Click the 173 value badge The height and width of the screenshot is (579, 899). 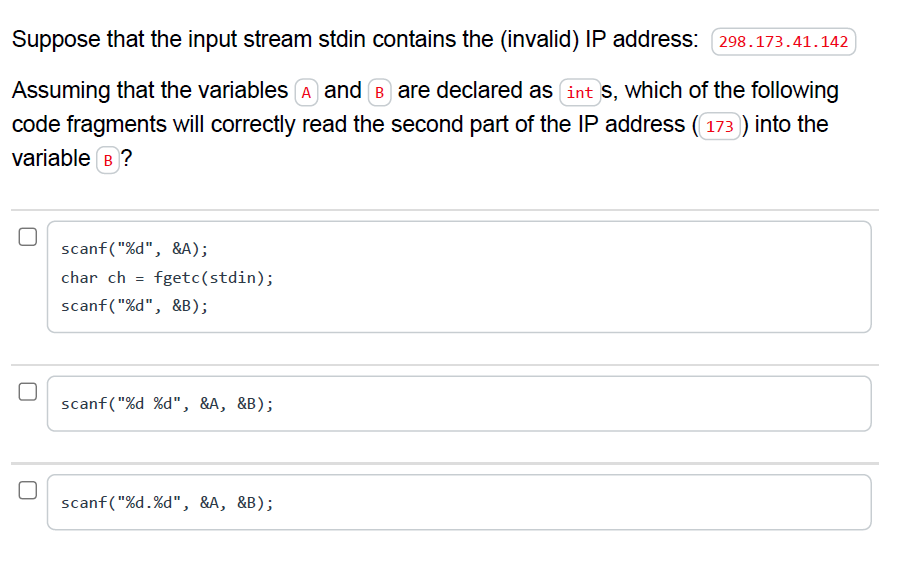(x=719, y=124)
